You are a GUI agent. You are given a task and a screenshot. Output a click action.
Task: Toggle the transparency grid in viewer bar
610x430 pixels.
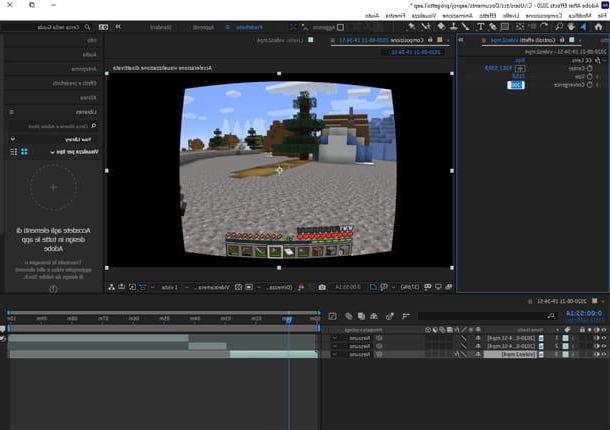coord(238,287)
